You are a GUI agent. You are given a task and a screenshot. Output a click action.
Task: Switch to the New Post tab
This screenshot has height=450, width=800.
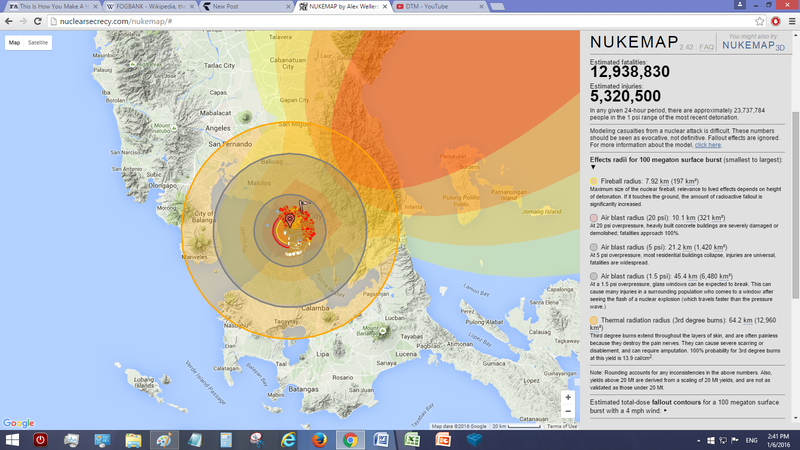click(245, 6)
